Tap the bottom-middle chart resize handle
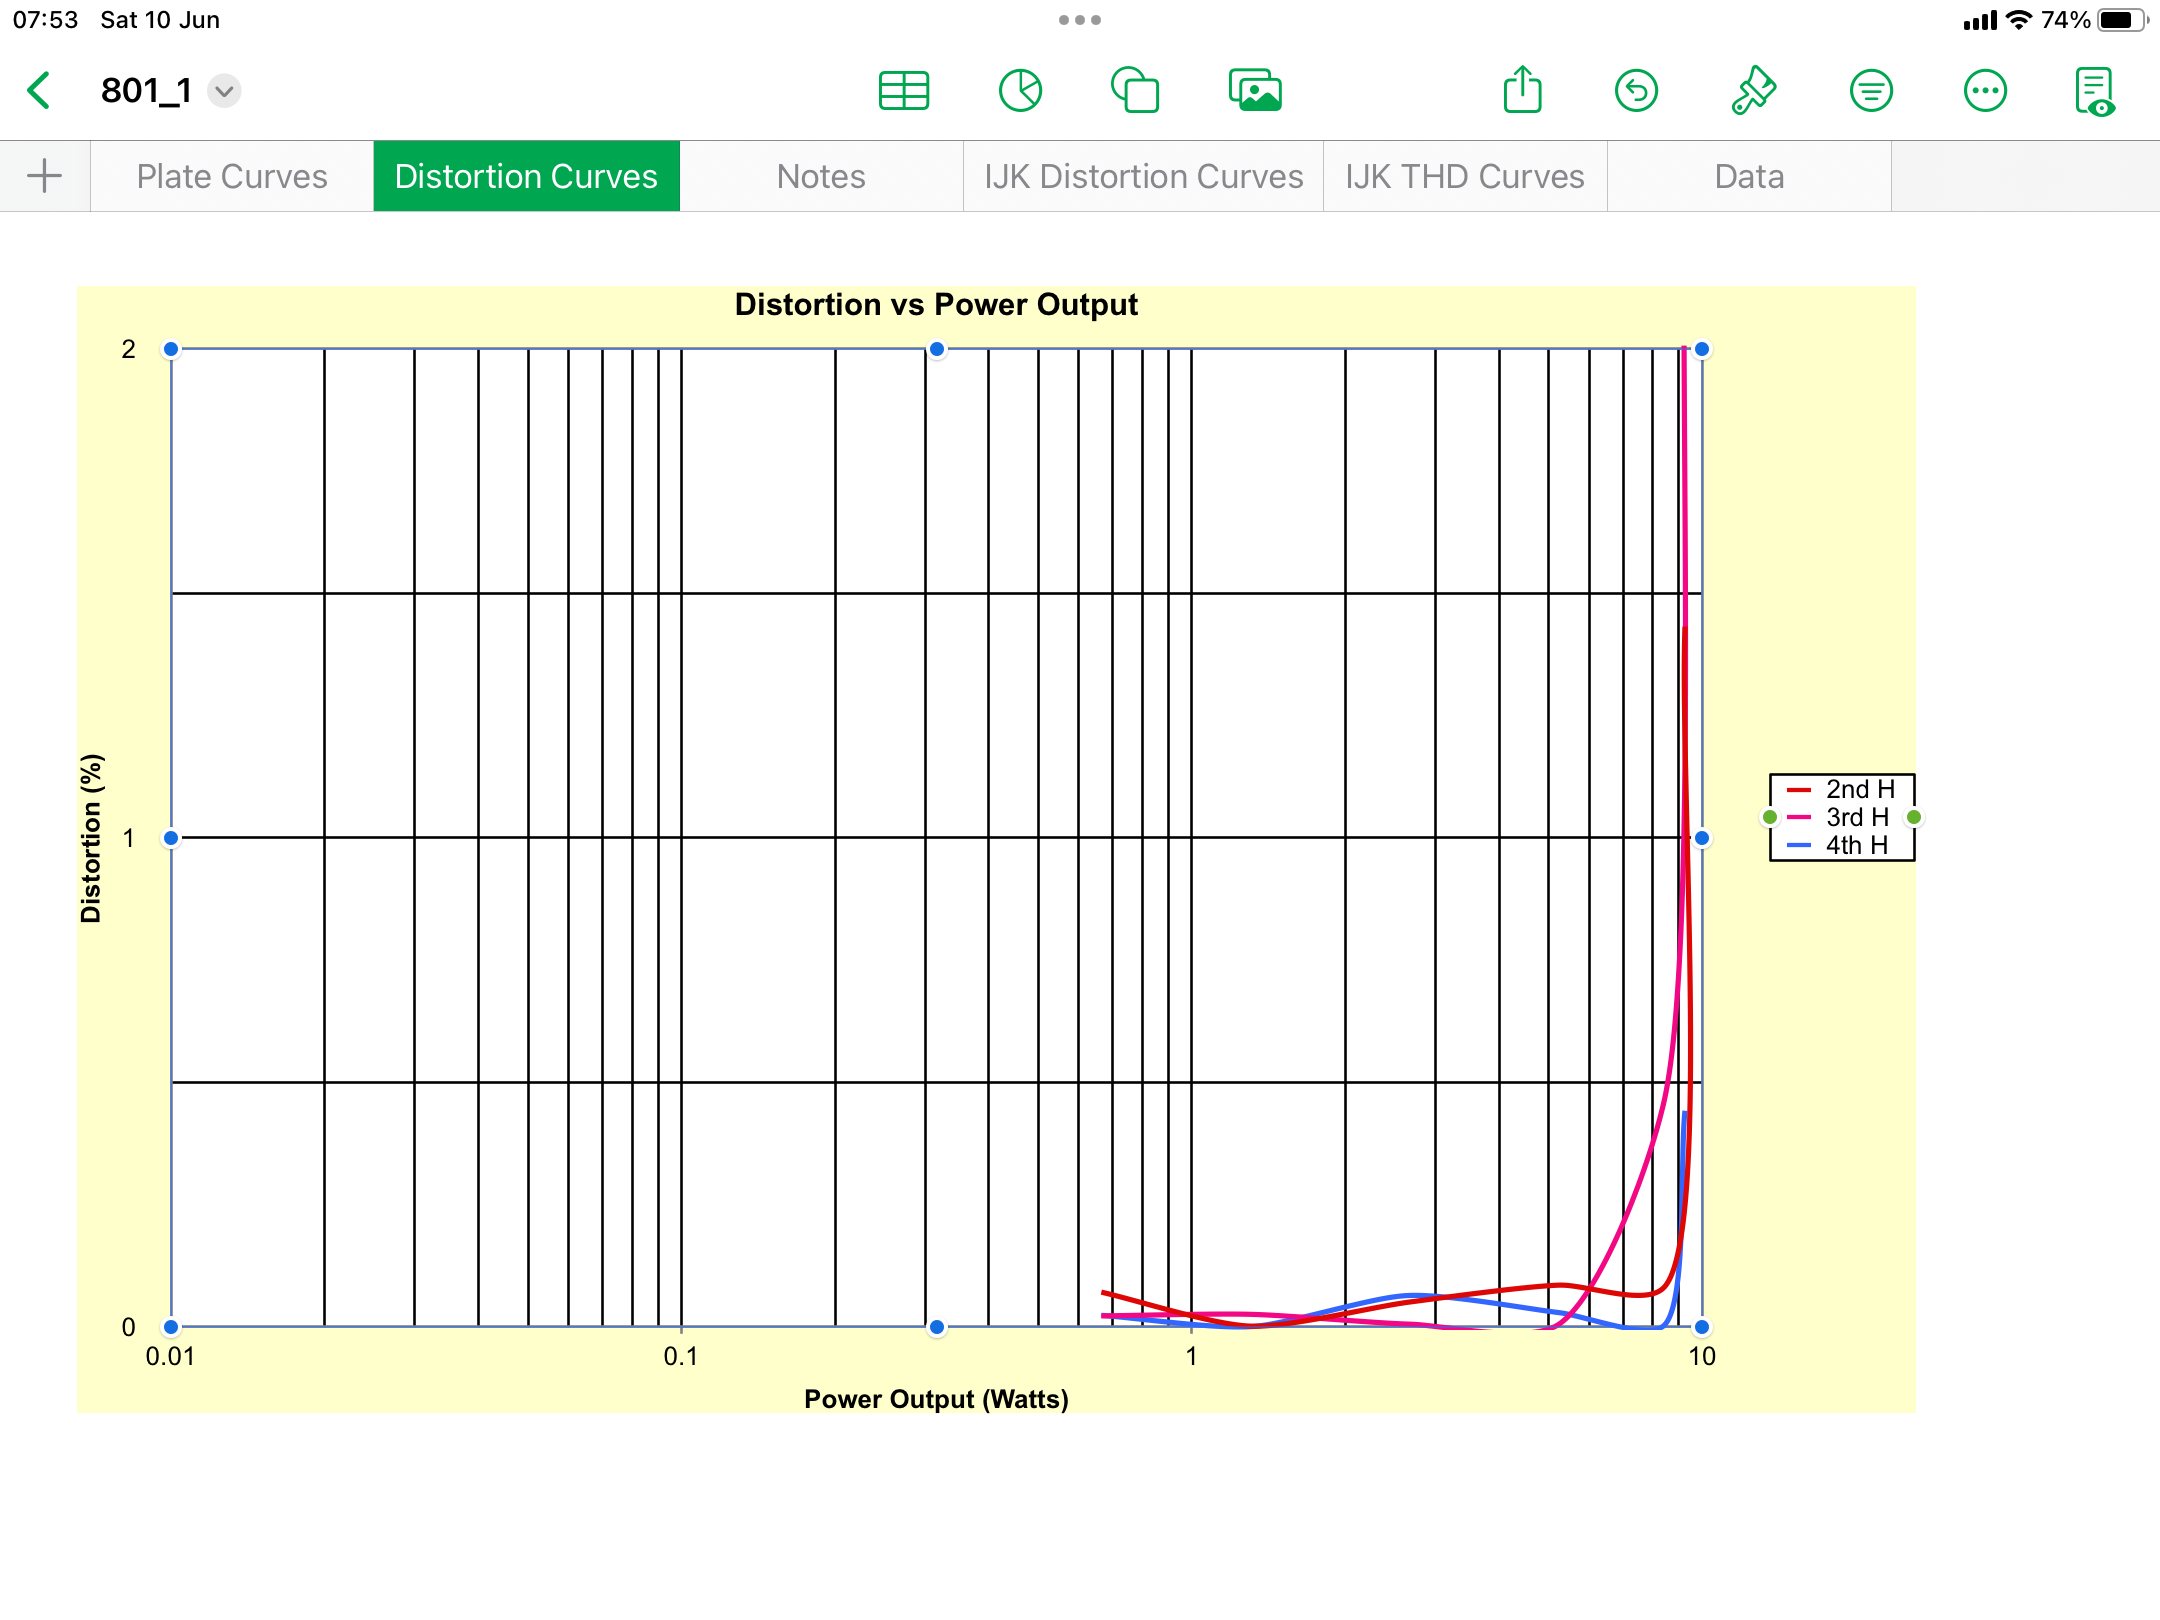The width and height of the screenshot is (2160, 1620). (x=937, y=1327)
